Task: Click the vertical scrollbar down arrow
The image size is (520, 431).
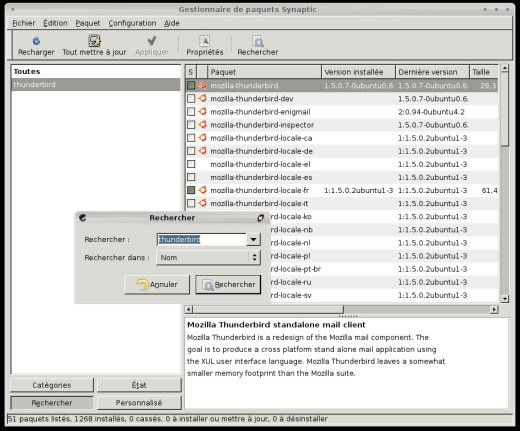Action: coord(505,299)
